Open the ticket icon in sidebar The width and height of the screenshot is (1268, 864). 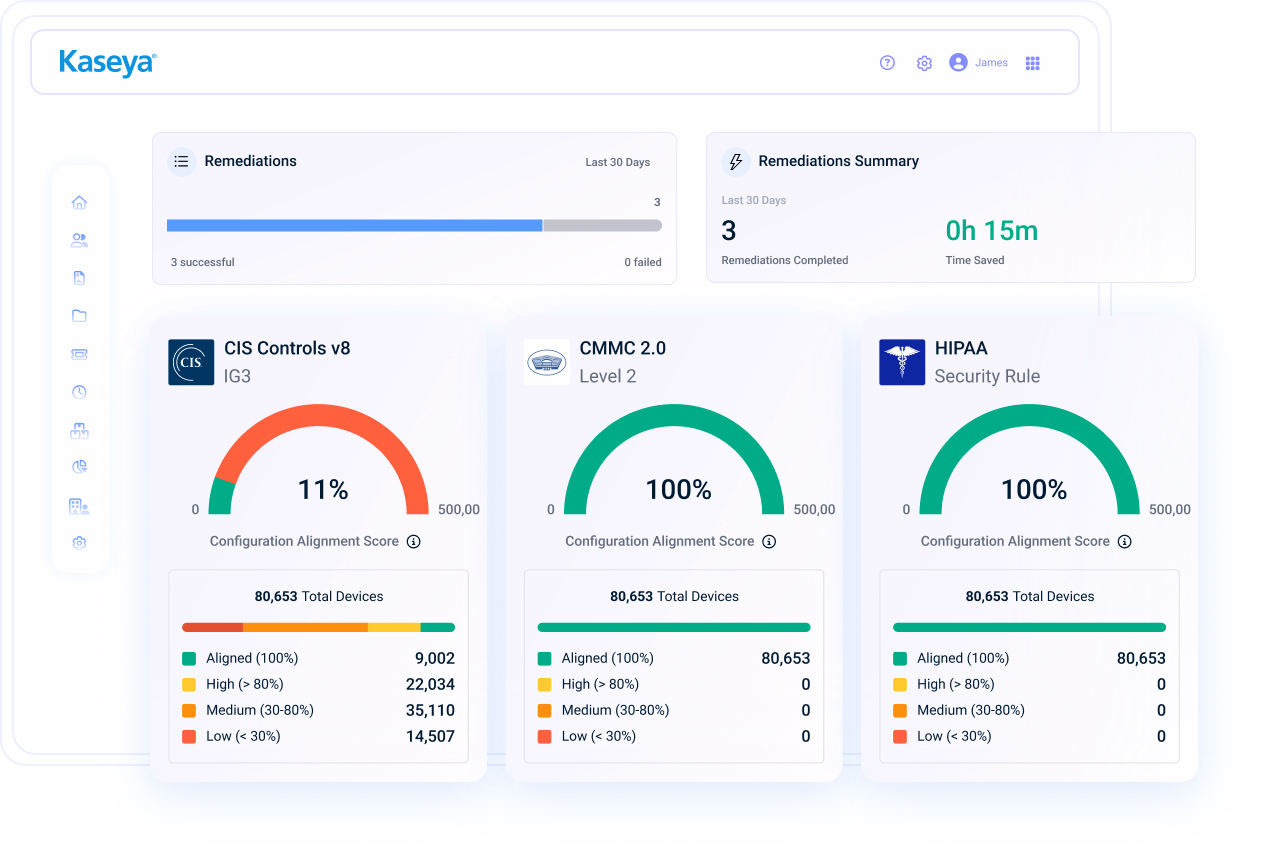[x=79, y=354]
